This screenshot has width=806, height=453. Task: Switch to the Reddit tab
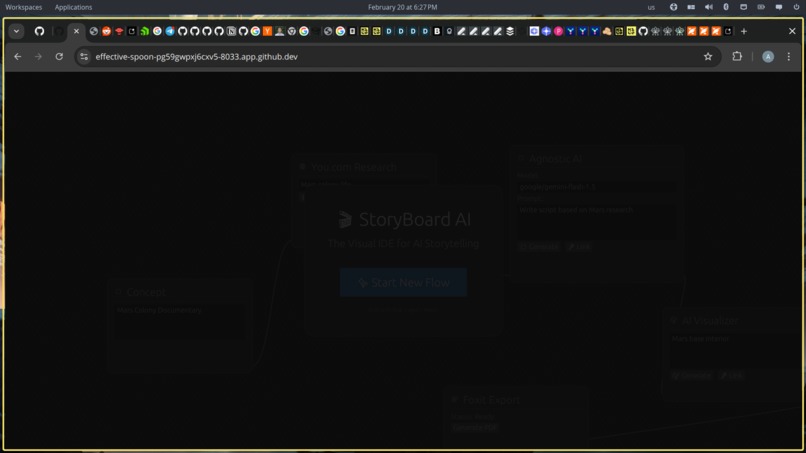[106, 31]
